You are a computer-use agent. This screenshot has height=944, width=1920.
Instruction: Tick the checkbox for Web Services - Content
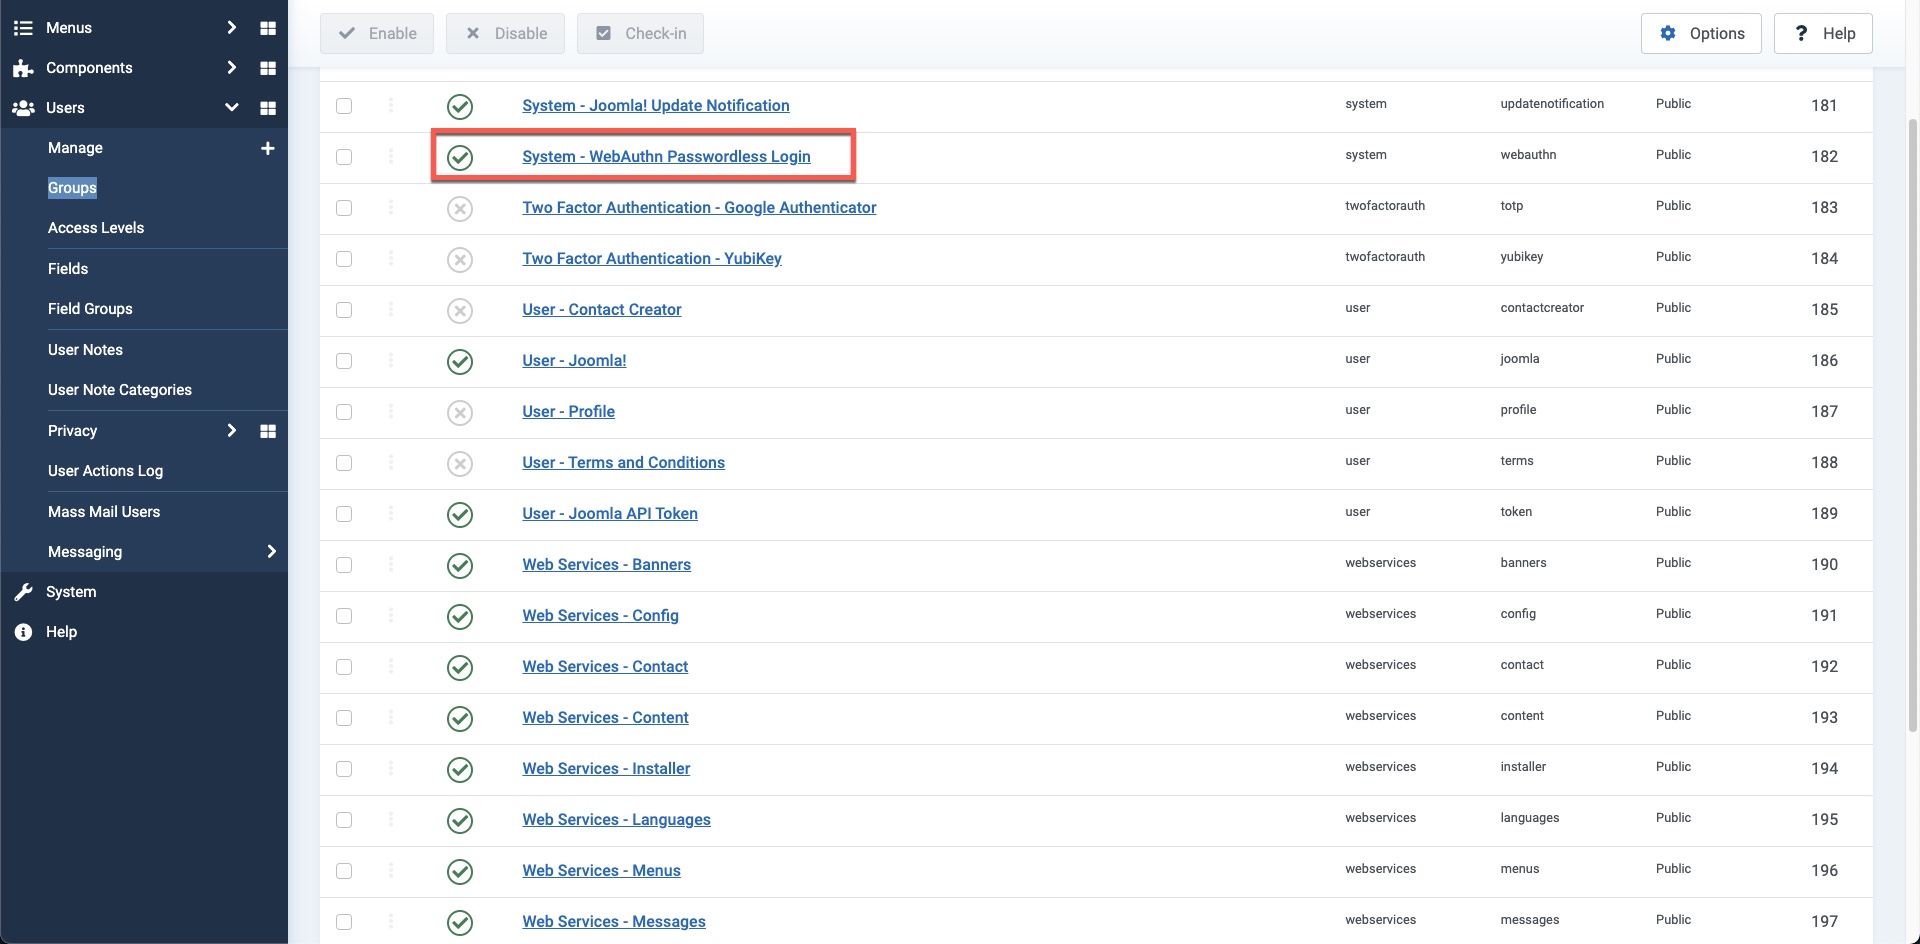344,718
